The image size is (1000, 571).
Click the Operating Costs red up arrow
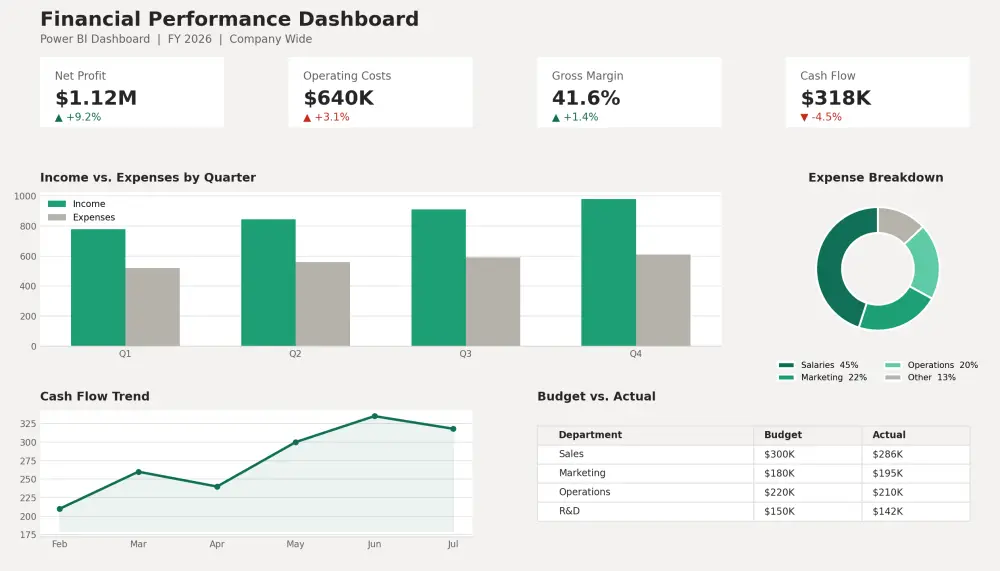(307, 117)
